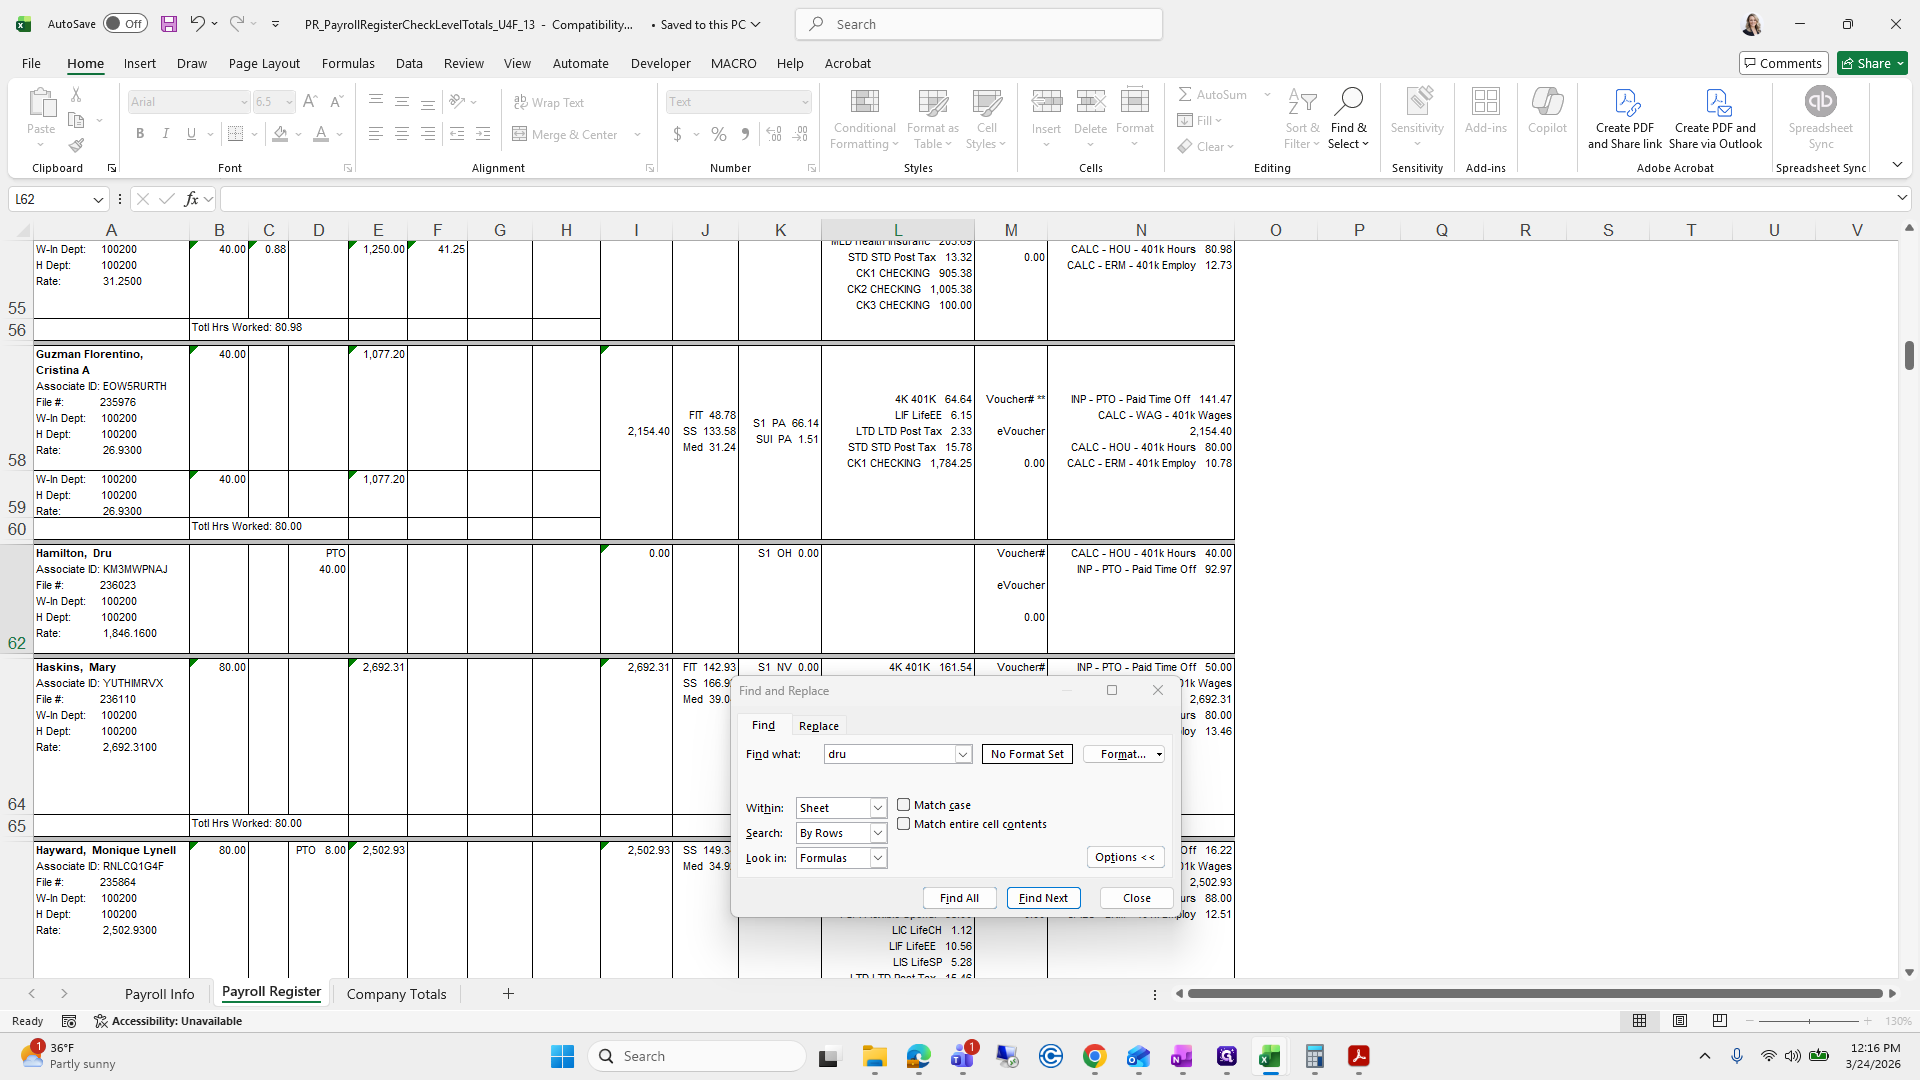Click the Create PDF and Share link icon
Viewport: 1920px width, 1080px height.
[x=1625, y=103]
